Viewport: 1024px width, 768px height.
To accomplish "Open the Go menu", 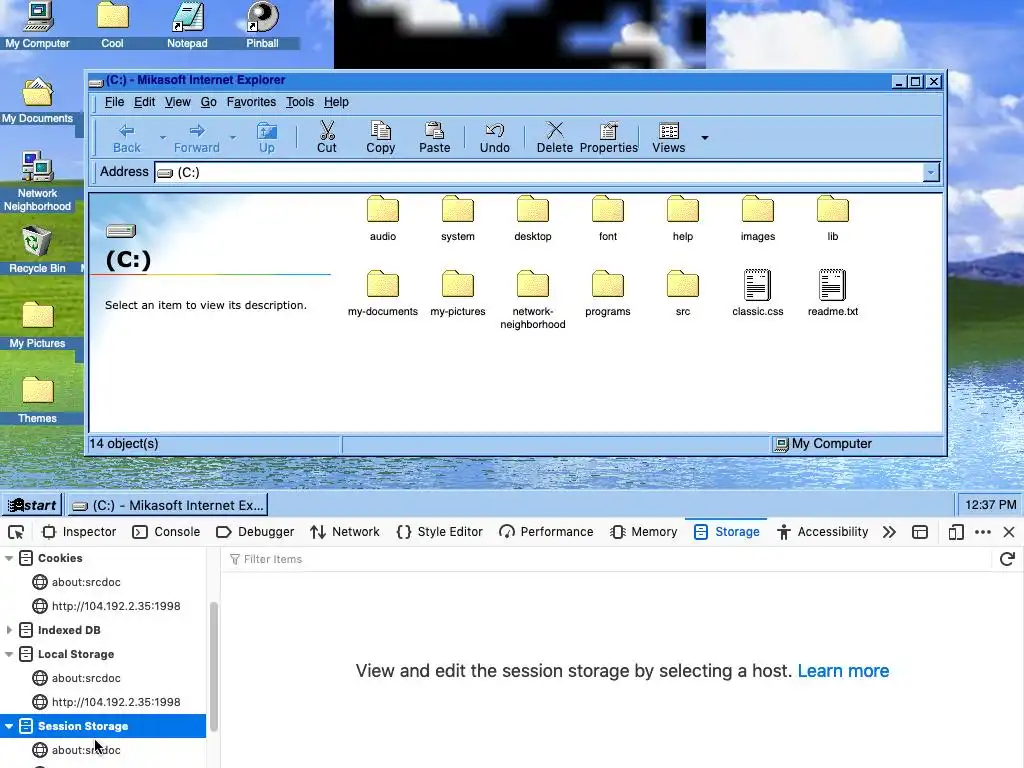I will point(208,102).
